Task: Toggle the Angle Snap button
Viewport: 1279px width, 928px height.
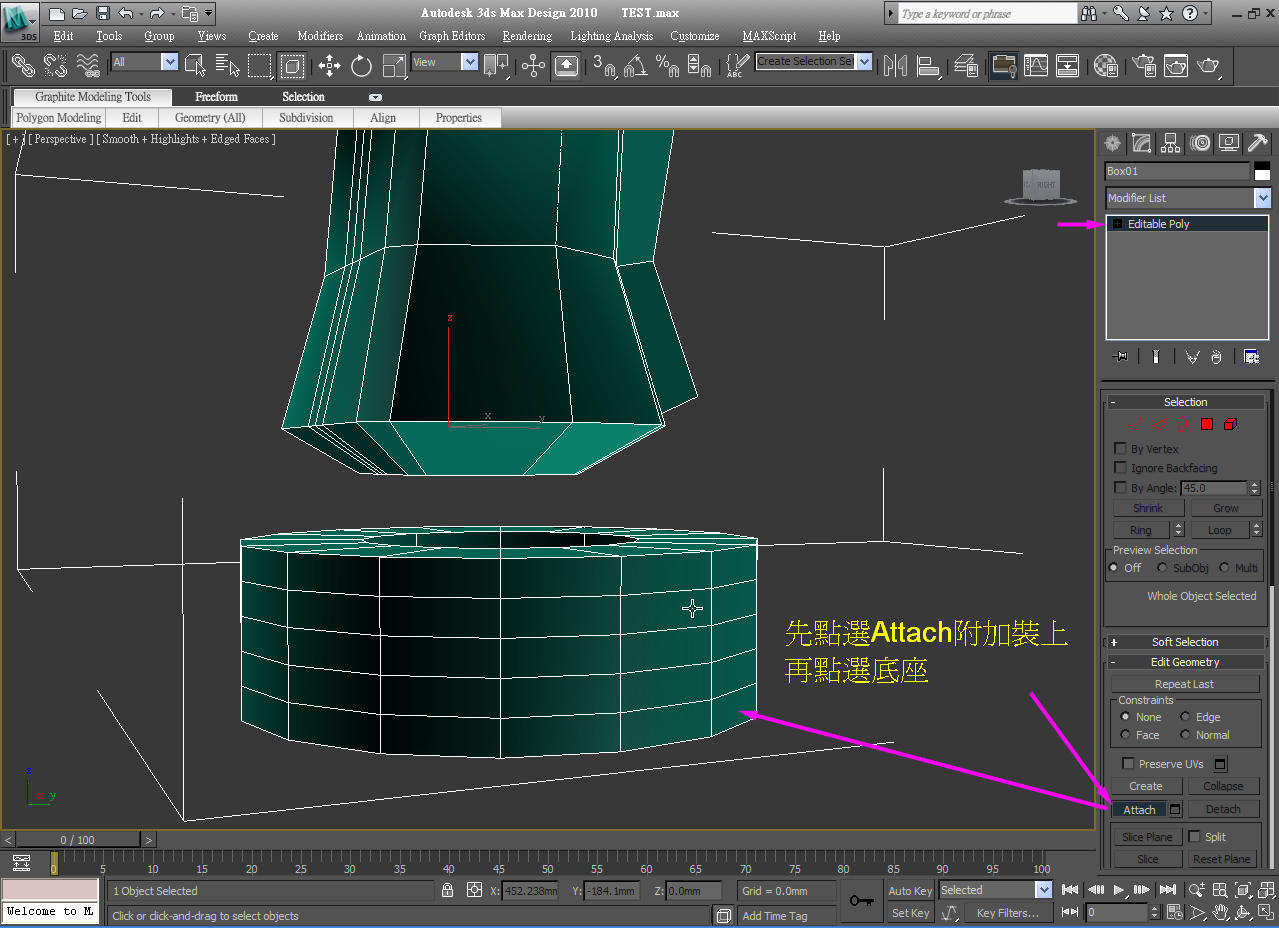Action: (x=635, y=66)
